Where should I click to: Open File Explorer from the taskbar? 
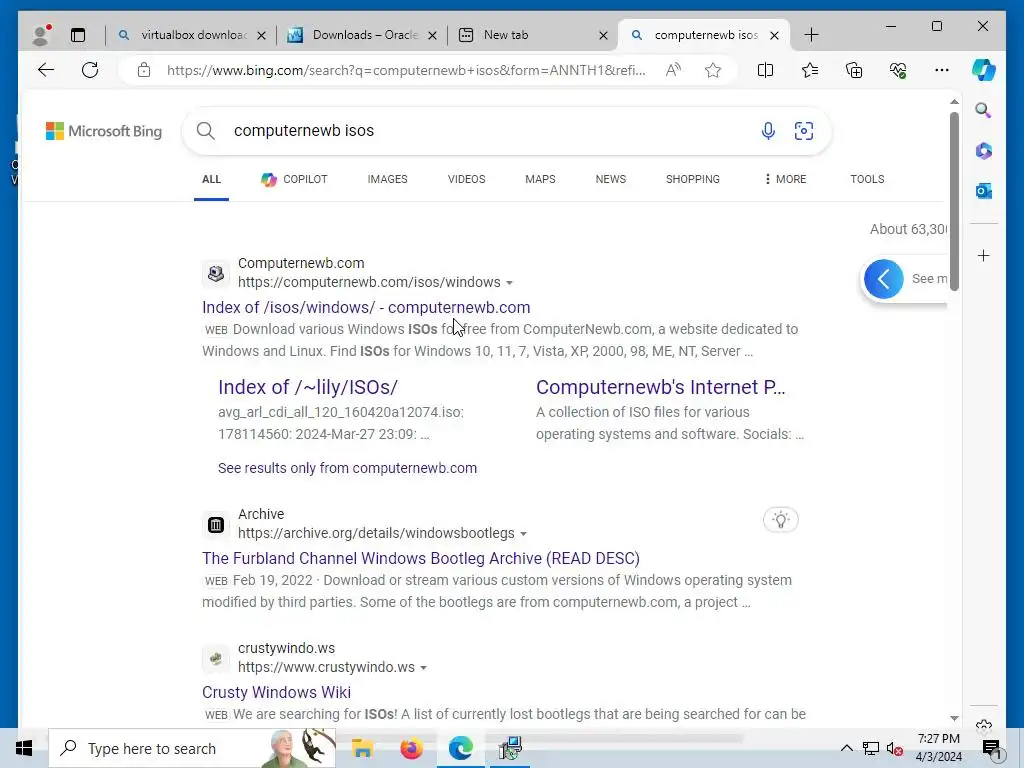click(x=362, y=748)
